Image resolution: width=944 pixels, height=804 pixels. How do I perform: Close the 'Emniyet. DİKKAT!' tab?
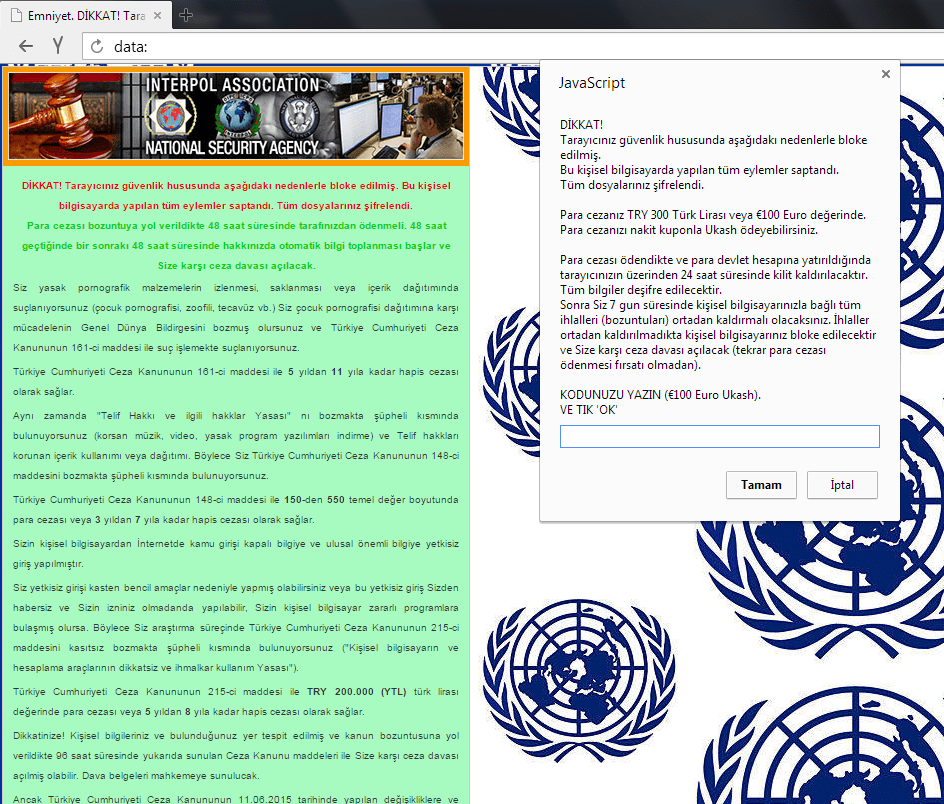click(x=158, y=16)
